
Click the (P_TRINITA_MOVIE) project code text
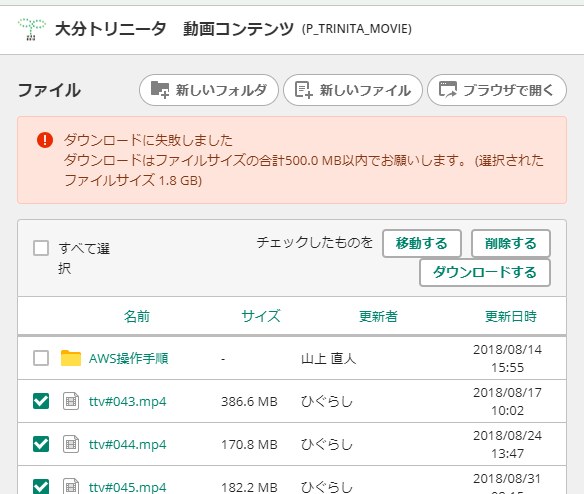(x=357, y=29)
